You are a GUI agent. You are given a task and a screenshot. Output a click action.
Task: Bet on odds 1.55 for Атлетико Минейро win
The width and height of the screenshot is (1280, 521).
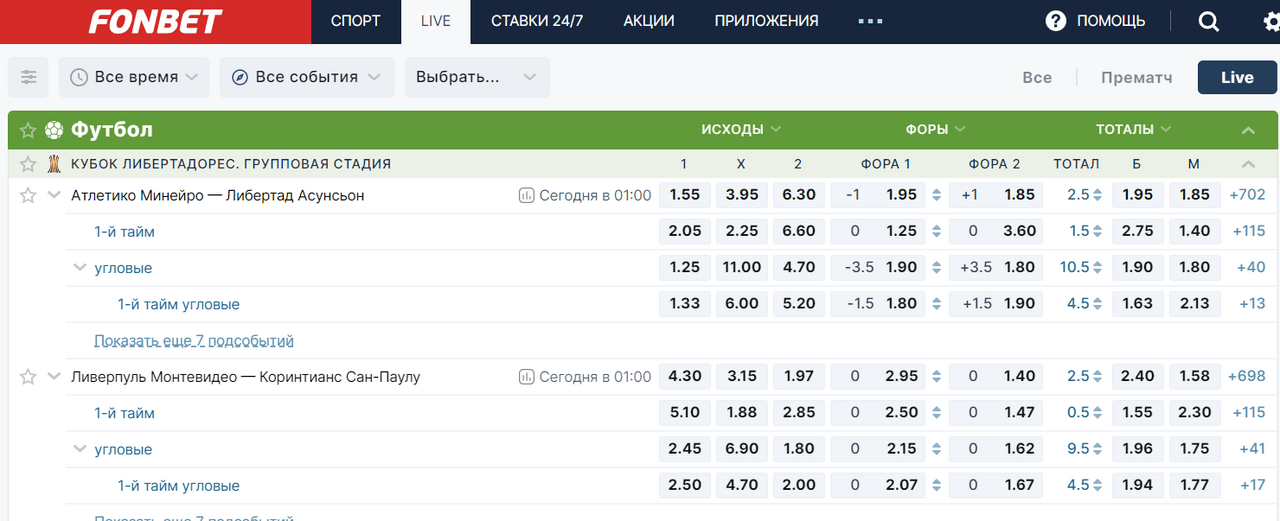[x=684, y=195]
